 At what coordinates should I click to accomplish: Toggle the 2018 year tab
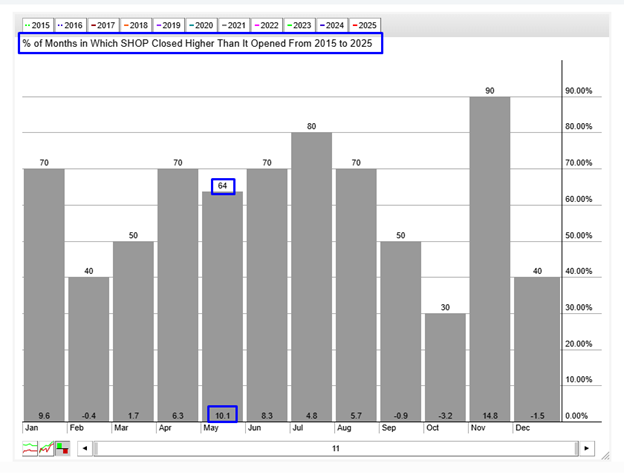(136, 25)
